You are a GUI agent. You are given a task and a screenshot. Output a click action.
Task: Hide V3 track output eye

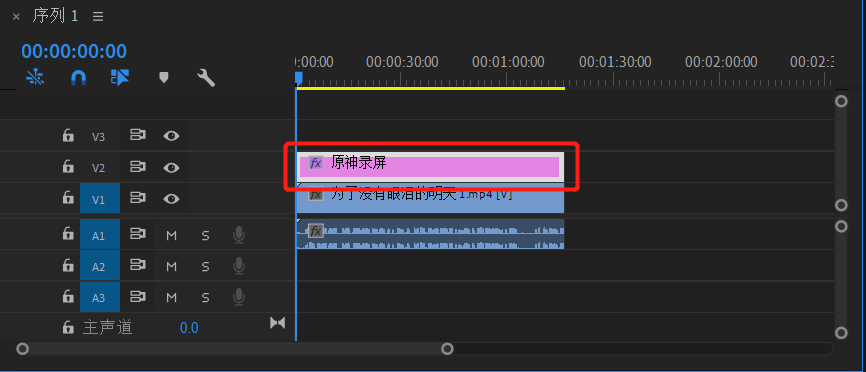[x=171, y=136]
